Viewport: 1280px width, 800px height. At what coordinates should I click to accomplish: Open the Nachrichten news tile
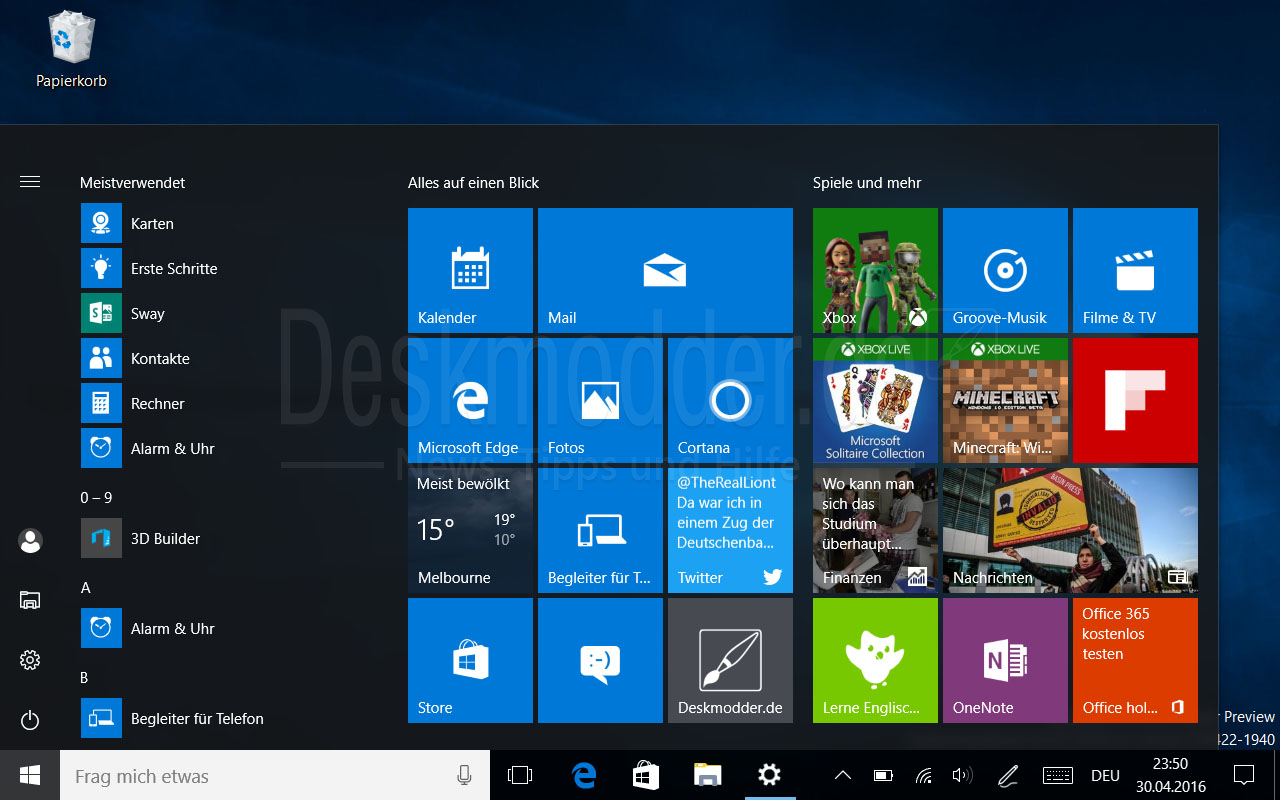[1070, 530]
